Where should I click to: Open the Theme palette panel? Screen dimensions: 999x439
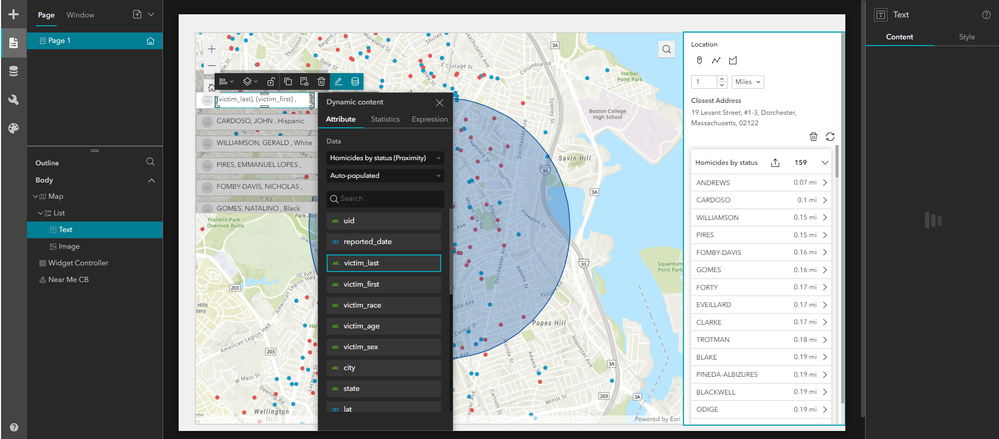click(x=13, y=128)
